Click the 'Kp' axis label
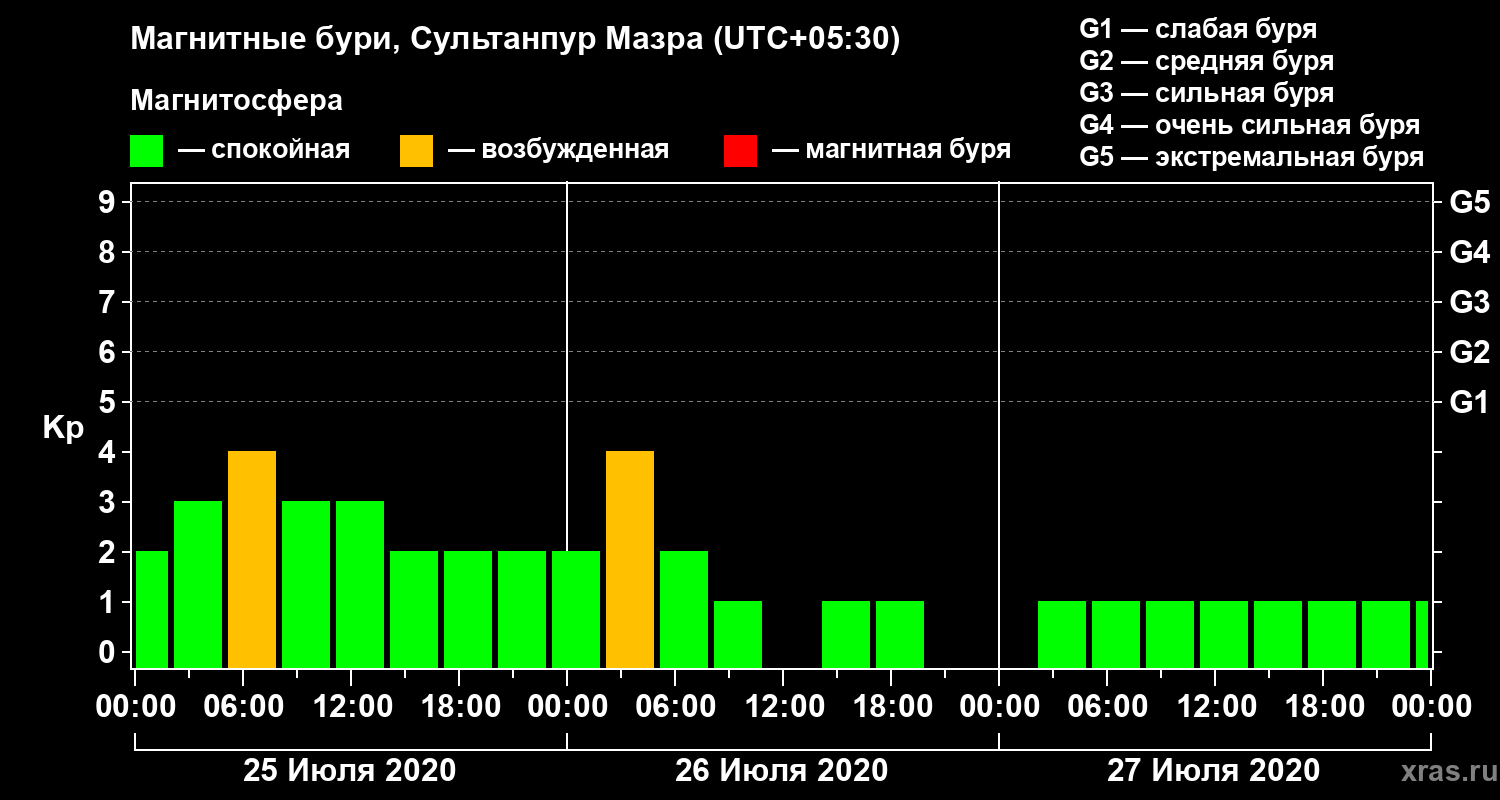Viewport: 1500px width, 800px height. point(63,428)
